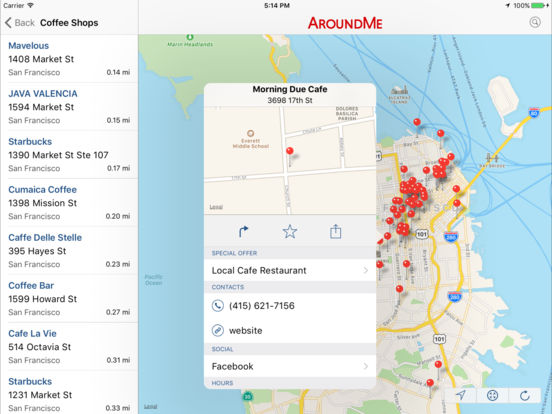
Task: Open the search icon at top right
Action: 535,23
